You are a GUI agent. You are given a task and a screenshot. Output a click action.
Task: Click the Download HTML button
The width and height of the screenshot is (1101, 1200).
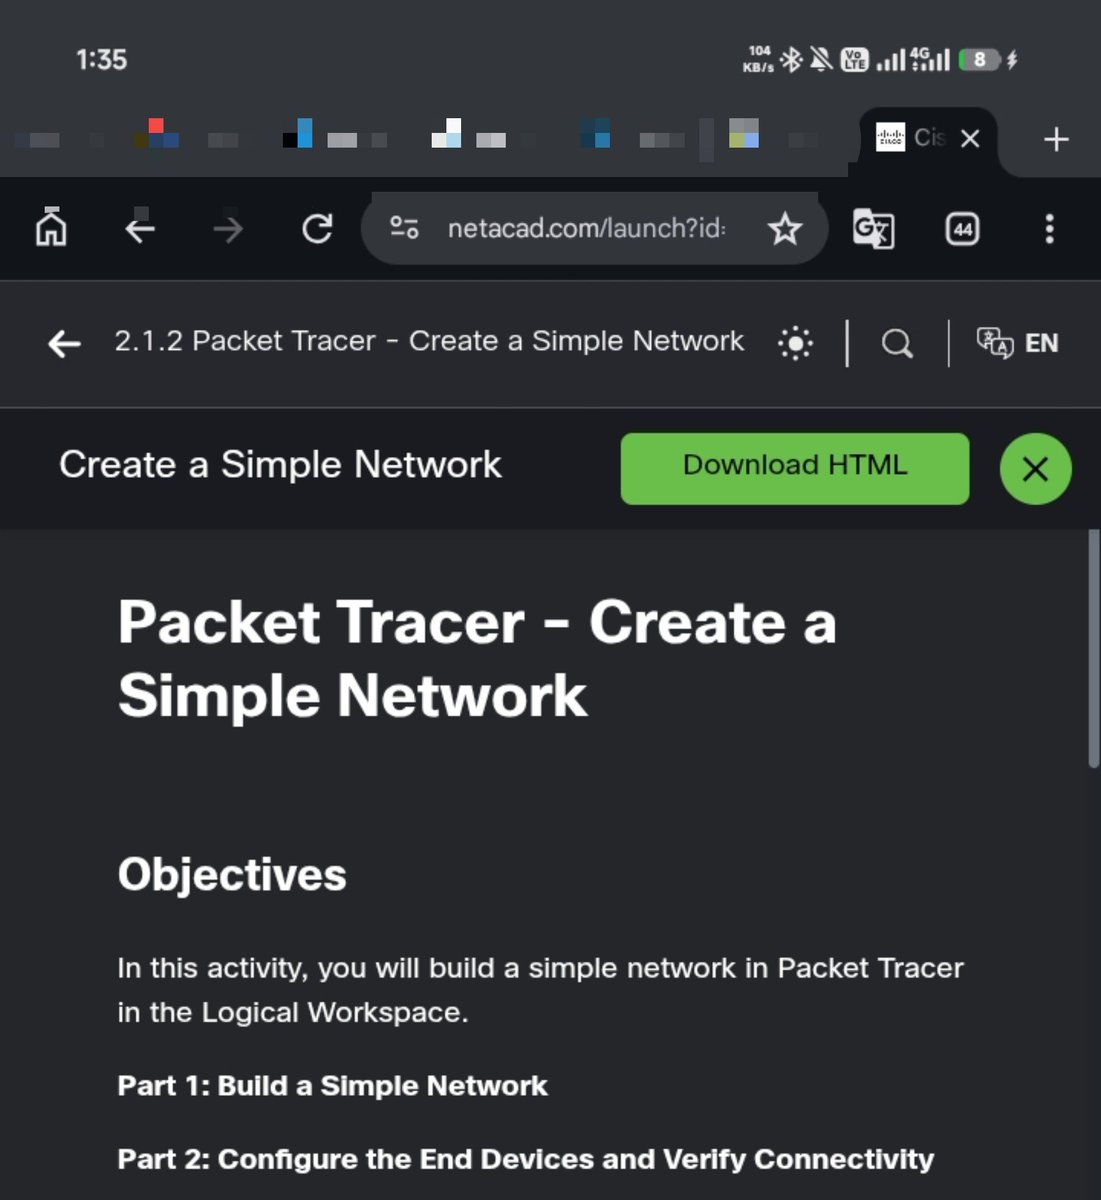795,468
